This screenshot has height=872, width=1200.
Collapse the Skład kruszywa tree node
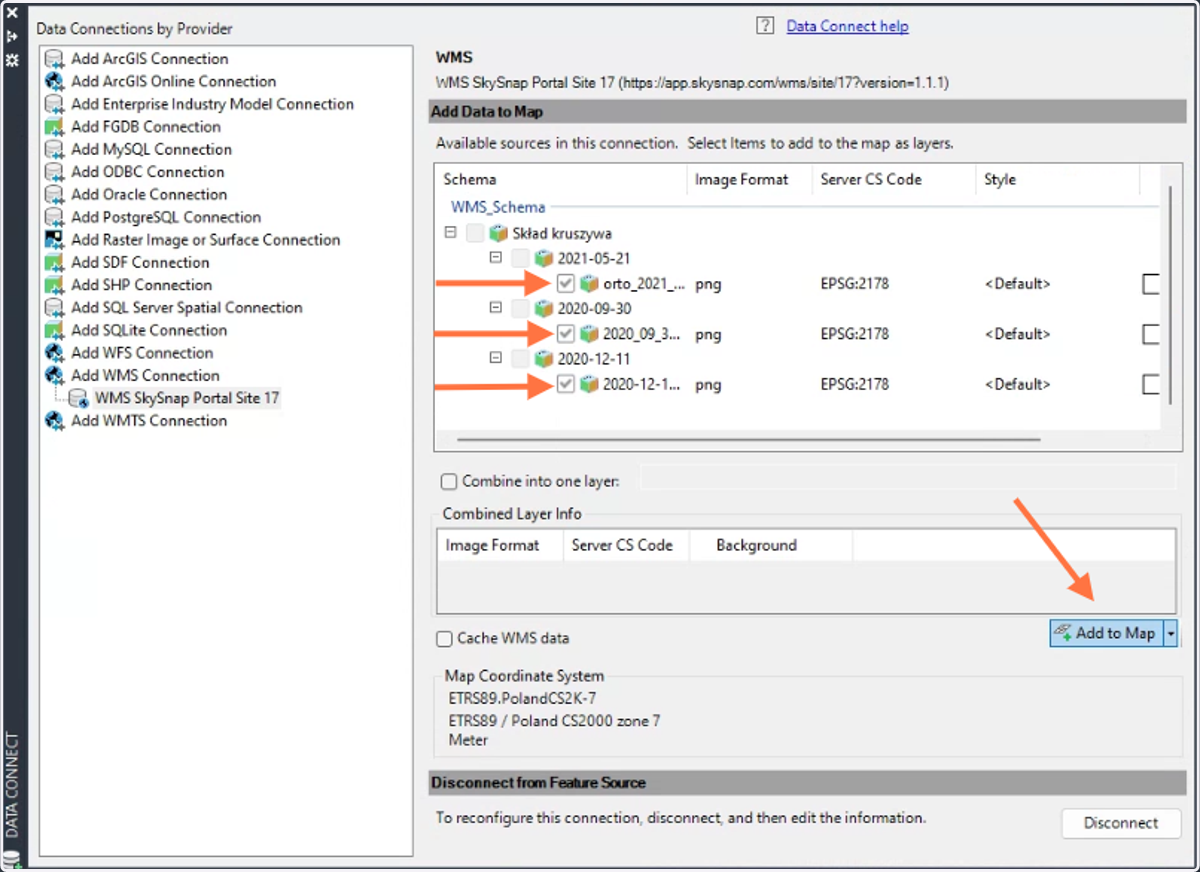pyautogui.click(x=450, y=232)
